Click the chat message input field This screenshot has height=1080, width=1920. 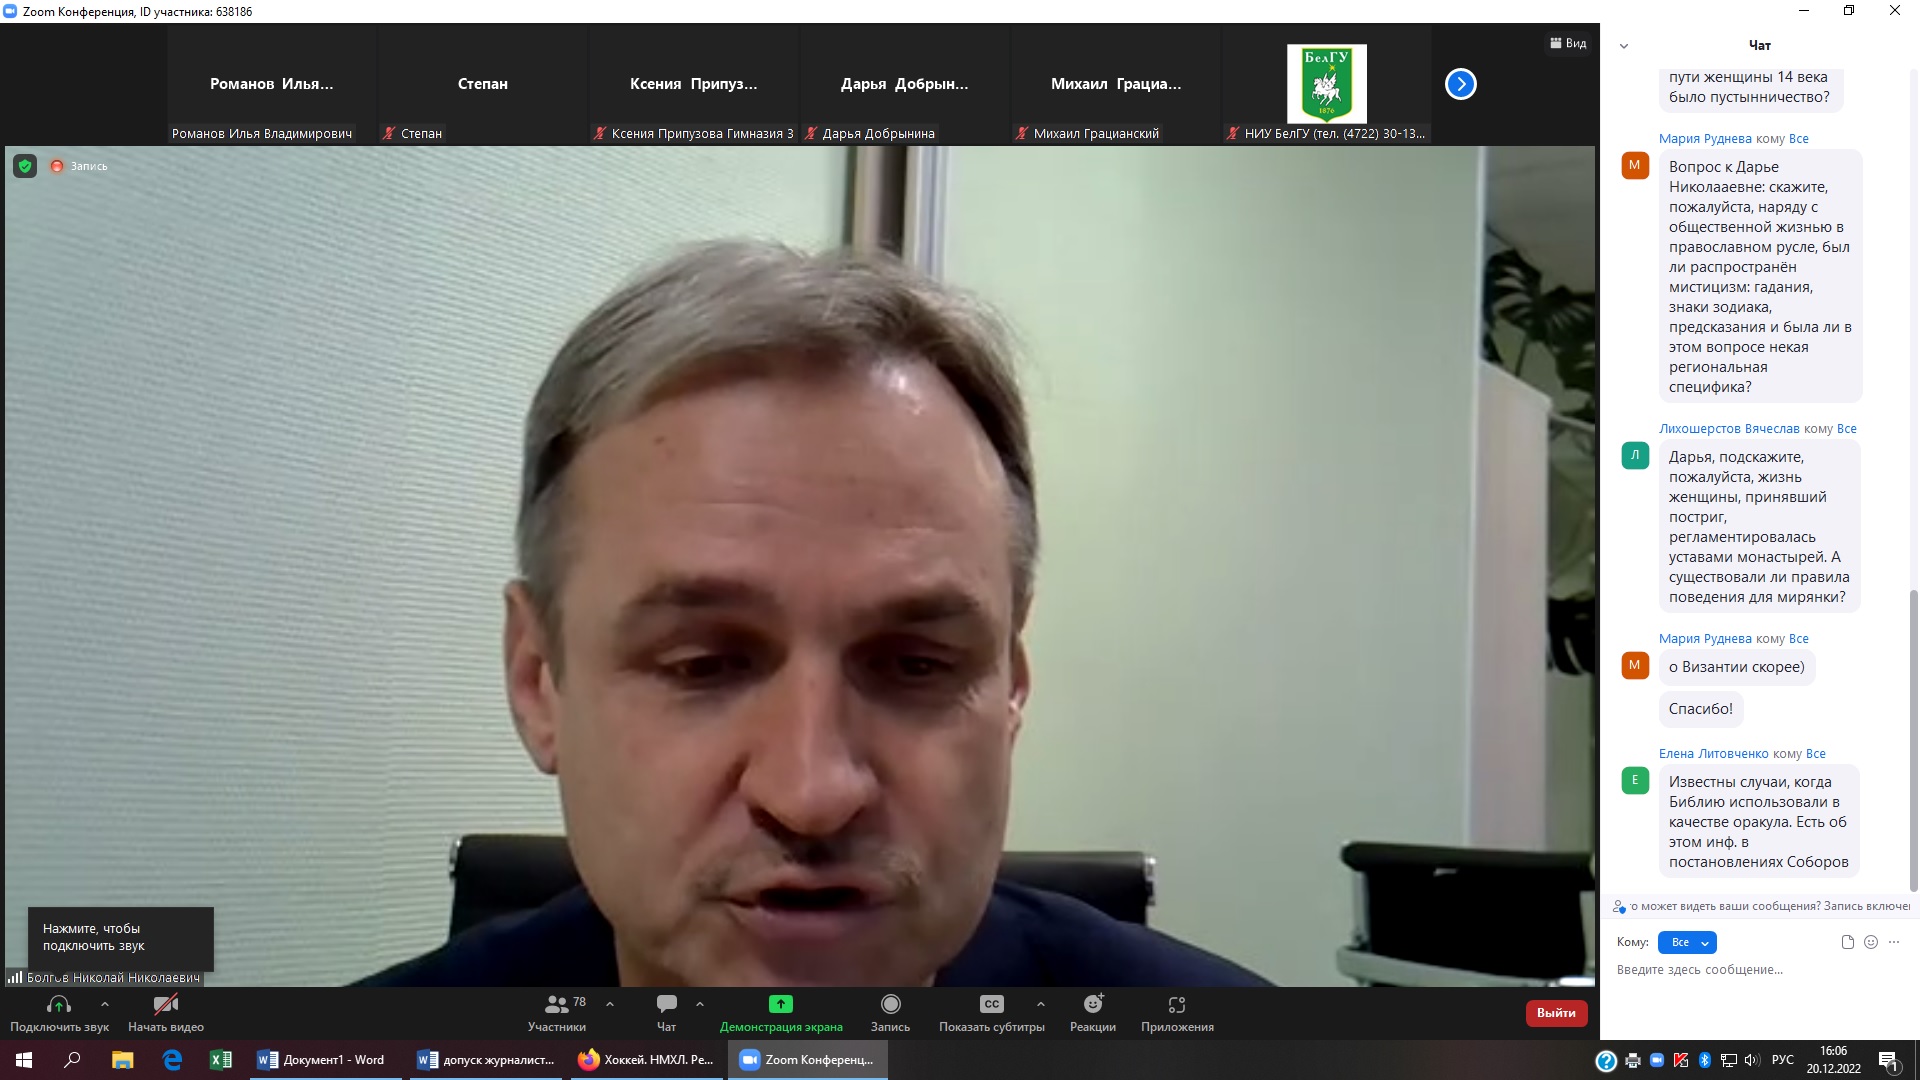click(1750, 970)
